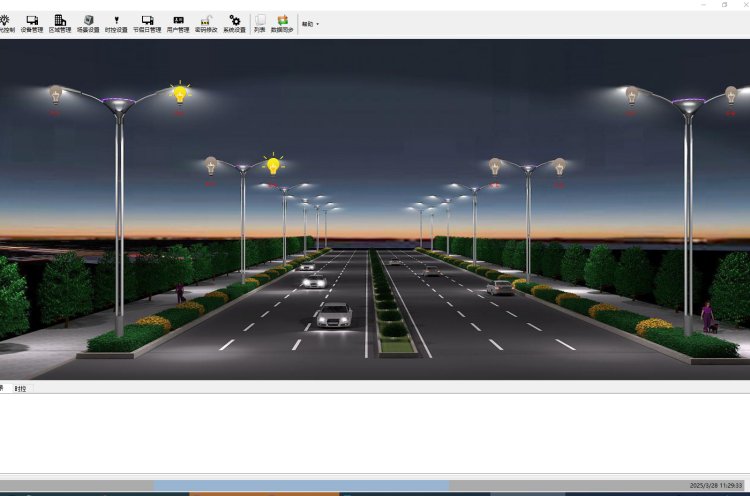Open 设备管理 device management toolbar icon

(x=32, y=23)
